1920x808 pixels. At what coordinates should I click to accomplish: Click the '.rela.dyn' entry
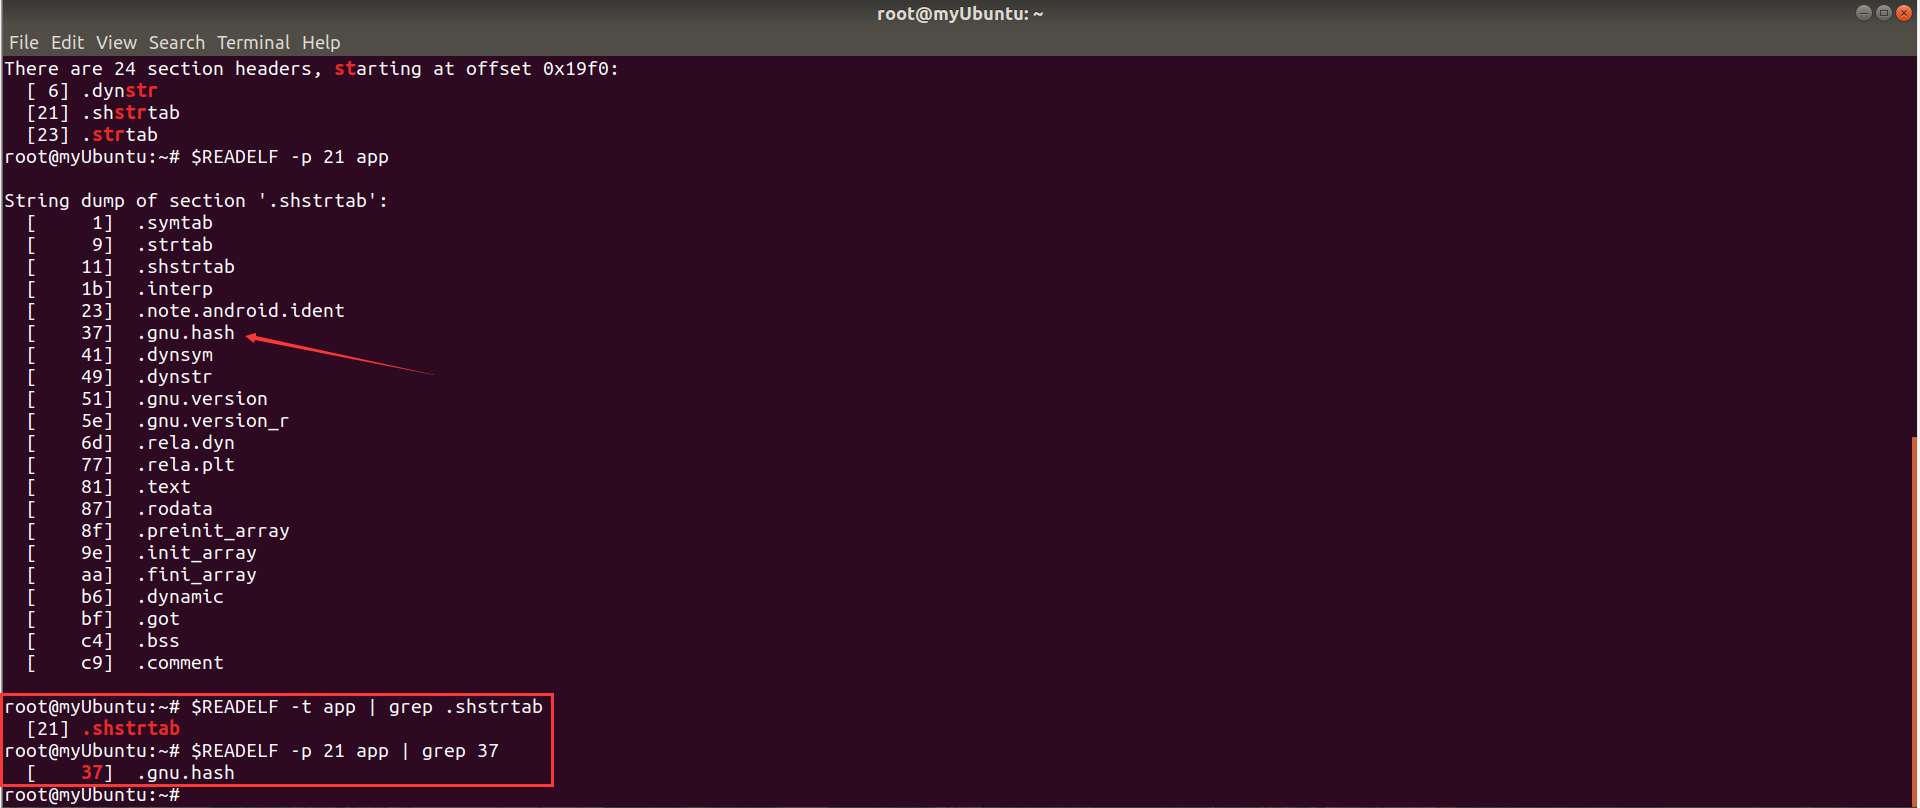coord(186,443)
